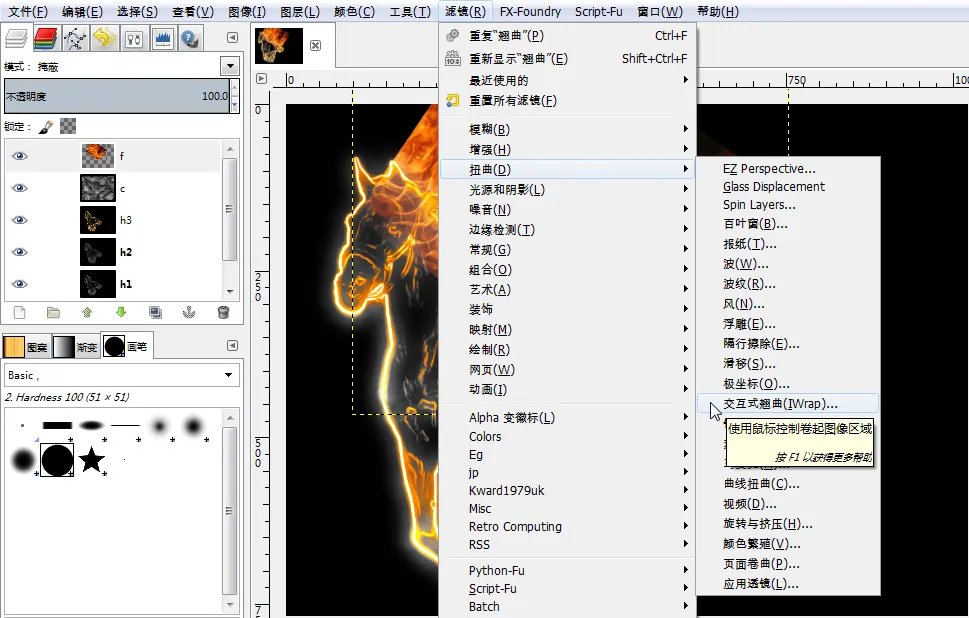Image resolution: width=969 pixels, height=618 pixels.
Task: Open the Undo History tab icon
Action: (104, 39)
